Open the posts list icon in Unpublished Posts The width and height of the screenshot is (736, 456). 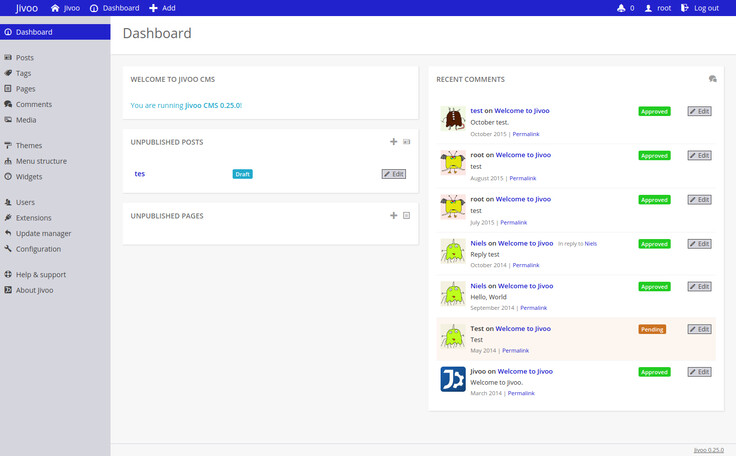(x=407, y=142)
